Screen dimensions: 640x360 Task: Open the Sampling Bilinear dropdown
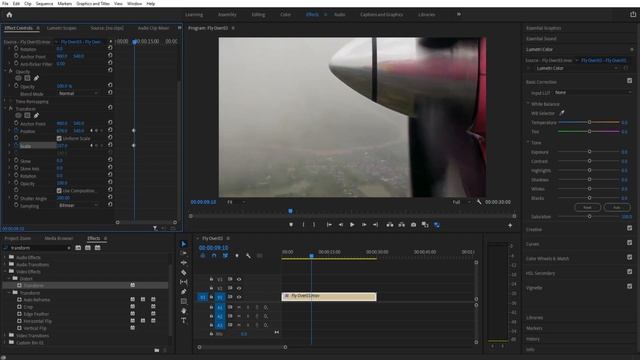(78, 205)
